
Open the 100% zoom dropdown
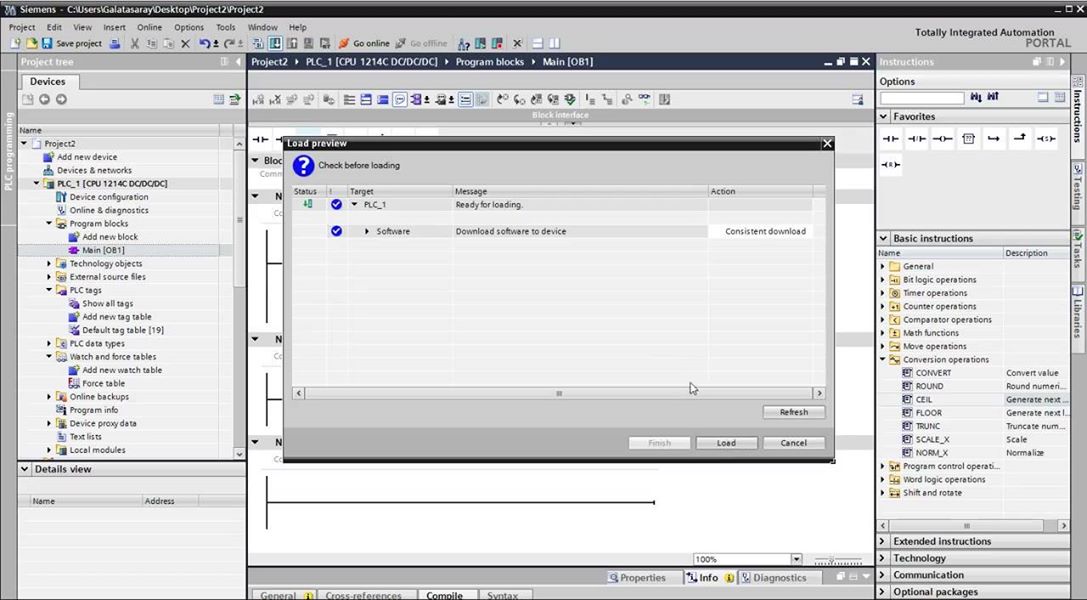click(x=797, y=559)
